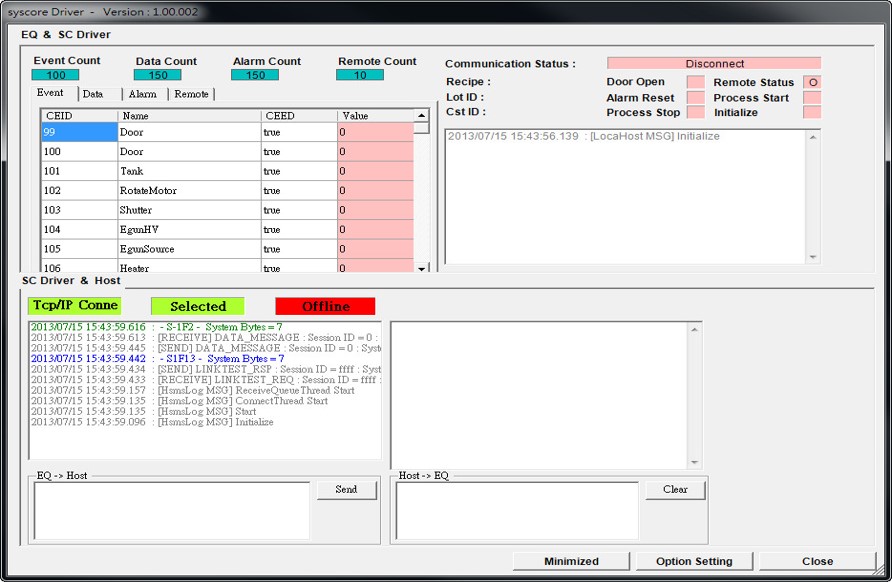Click the Minimized button
The width and height of the screenshot is (892, 582).
coord(571,561)
